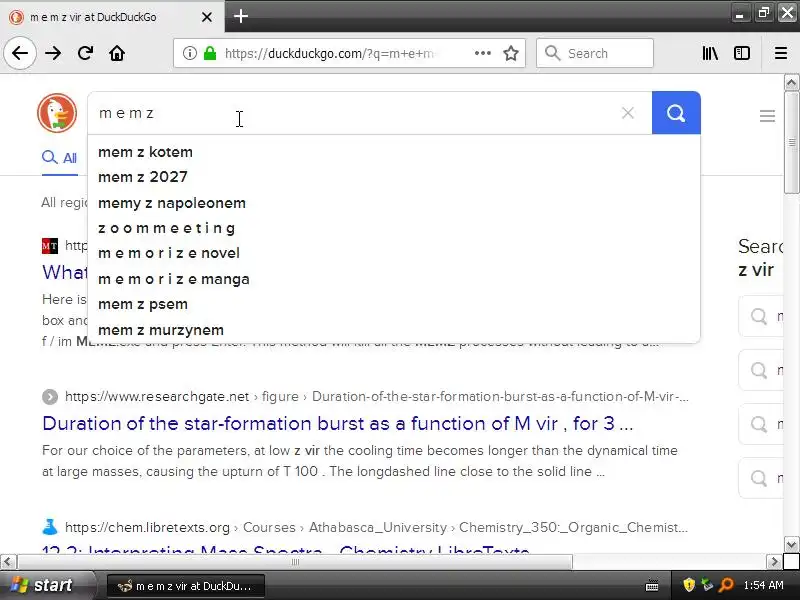Click horizontal scrollbar left arrow
This screenshot has width=800, height=600.
8,562
